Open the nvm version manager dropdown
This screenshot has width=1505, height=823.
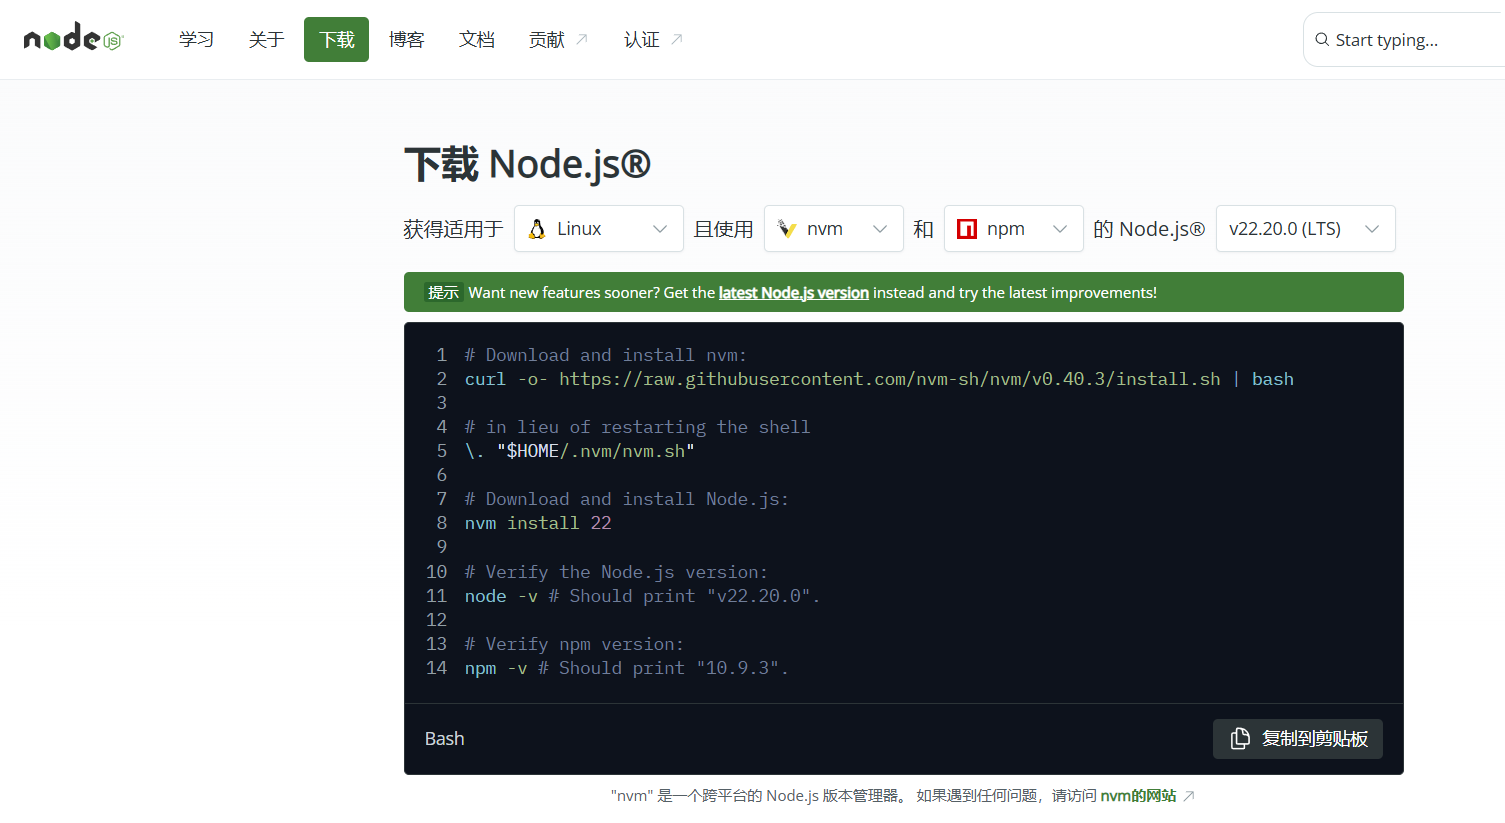point(834,229)
